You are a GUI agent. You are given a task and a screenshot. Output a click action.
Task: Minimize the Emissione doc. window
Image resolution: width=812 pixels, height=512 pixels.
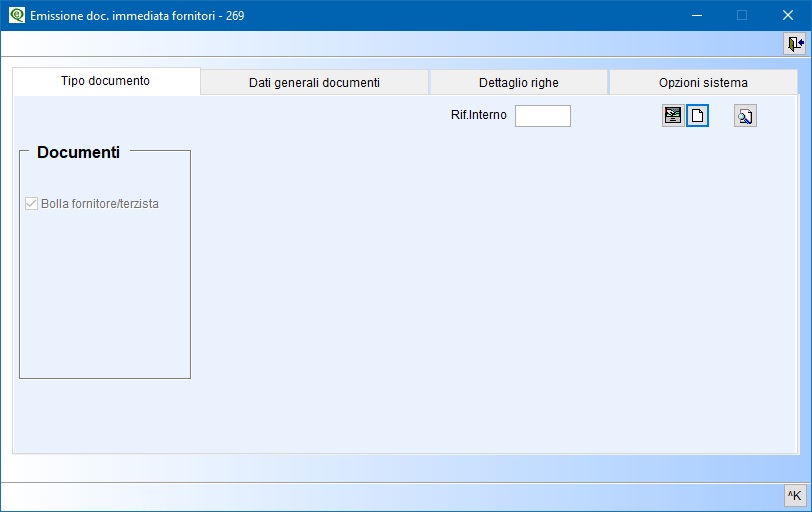[x=696, y=15]
